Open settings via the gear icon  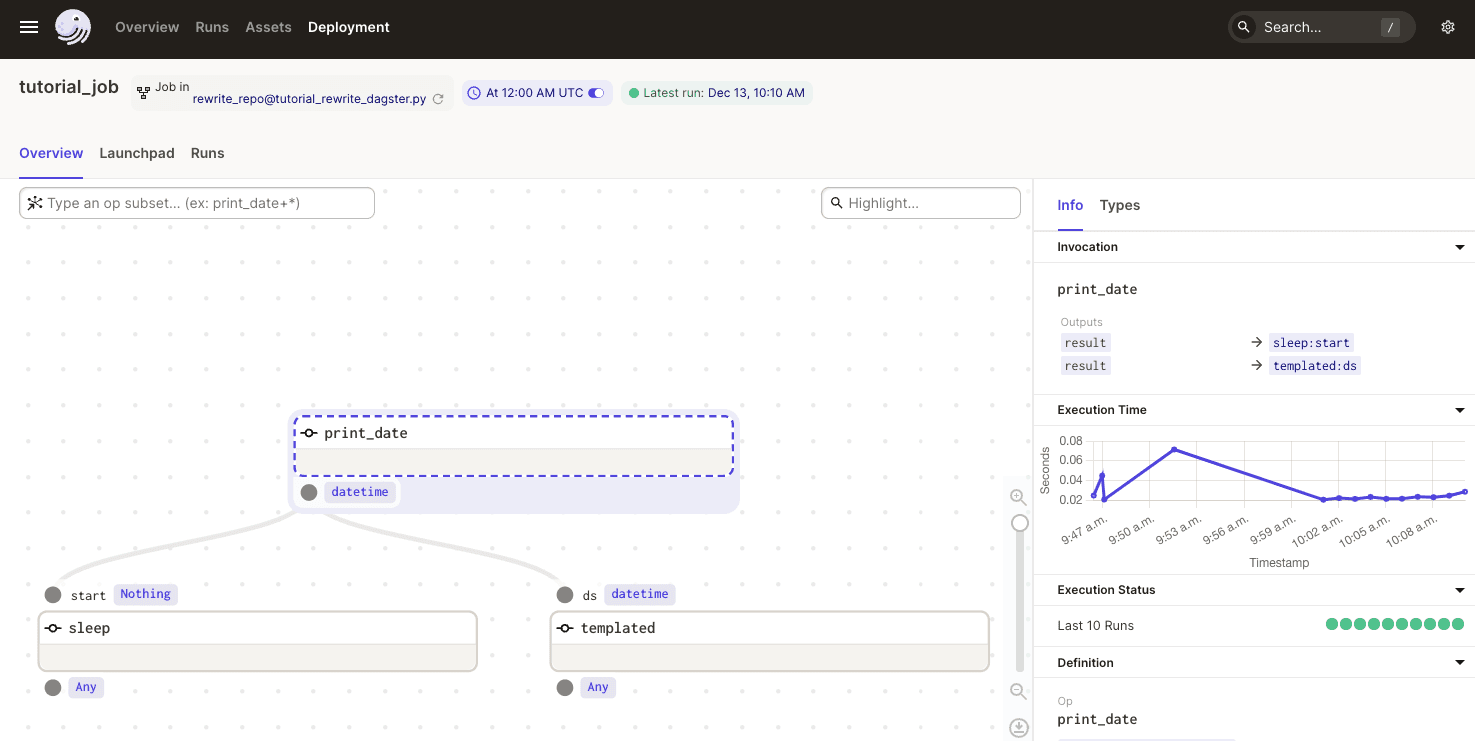1447,27
